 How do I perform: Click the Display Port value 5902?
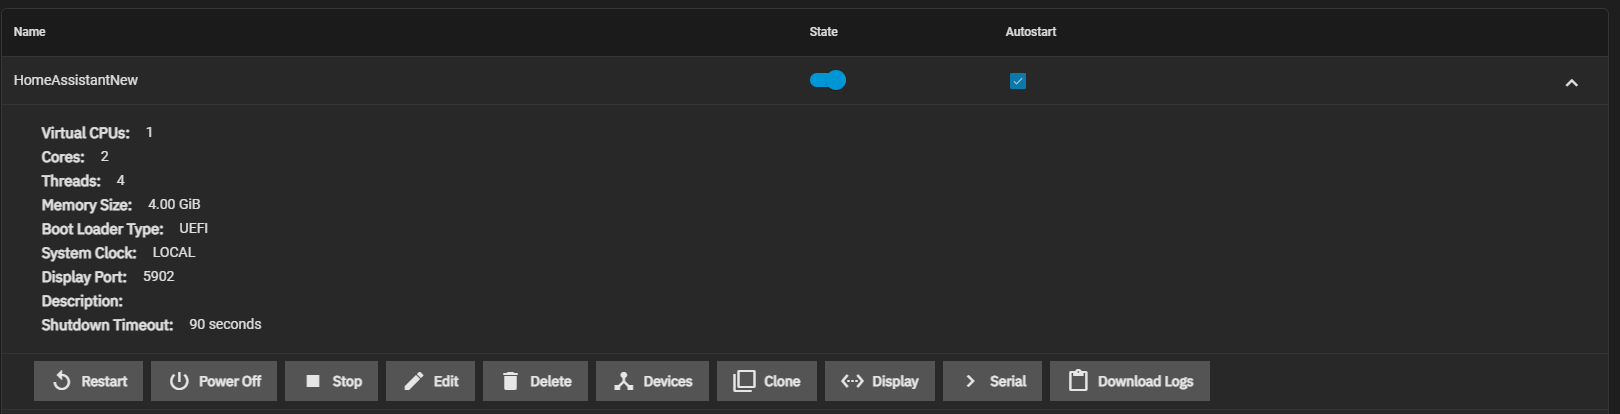tap(158, 276)
